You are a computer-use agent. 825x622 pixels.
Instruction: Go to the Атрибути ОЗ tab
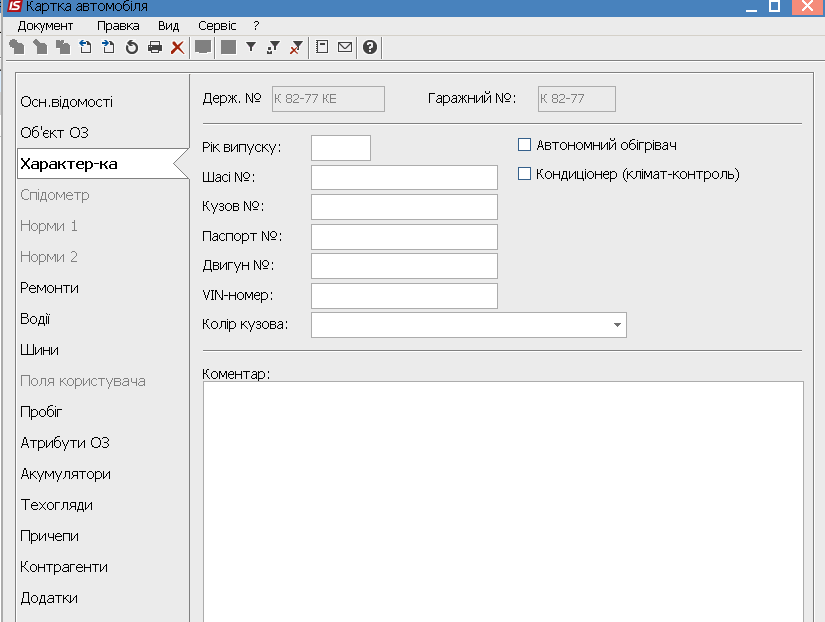tap(103, 443)
